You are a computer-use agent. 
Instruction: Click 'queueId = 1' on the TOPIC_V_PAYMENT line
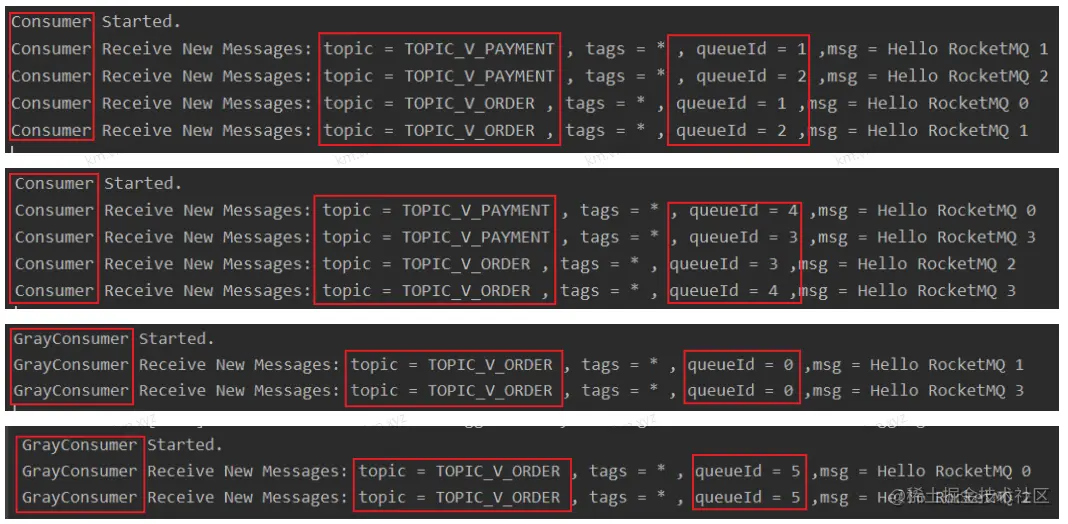tap(751, 49)
